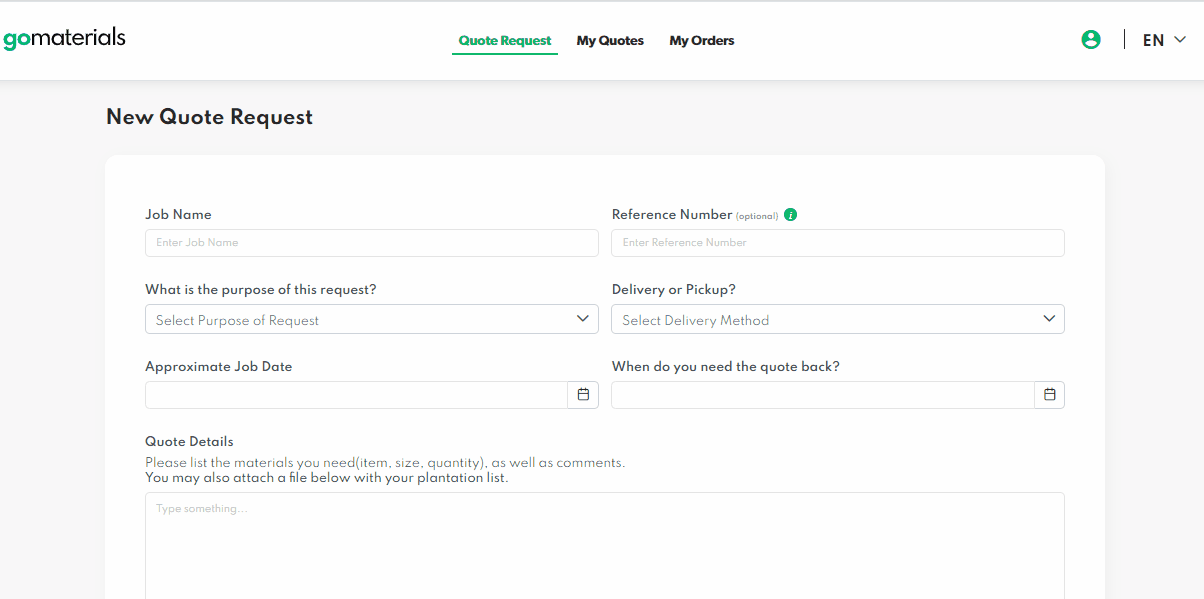
Task: Switch to the My Orders tab
Action: pyautogui.click(x=702, y=41)
